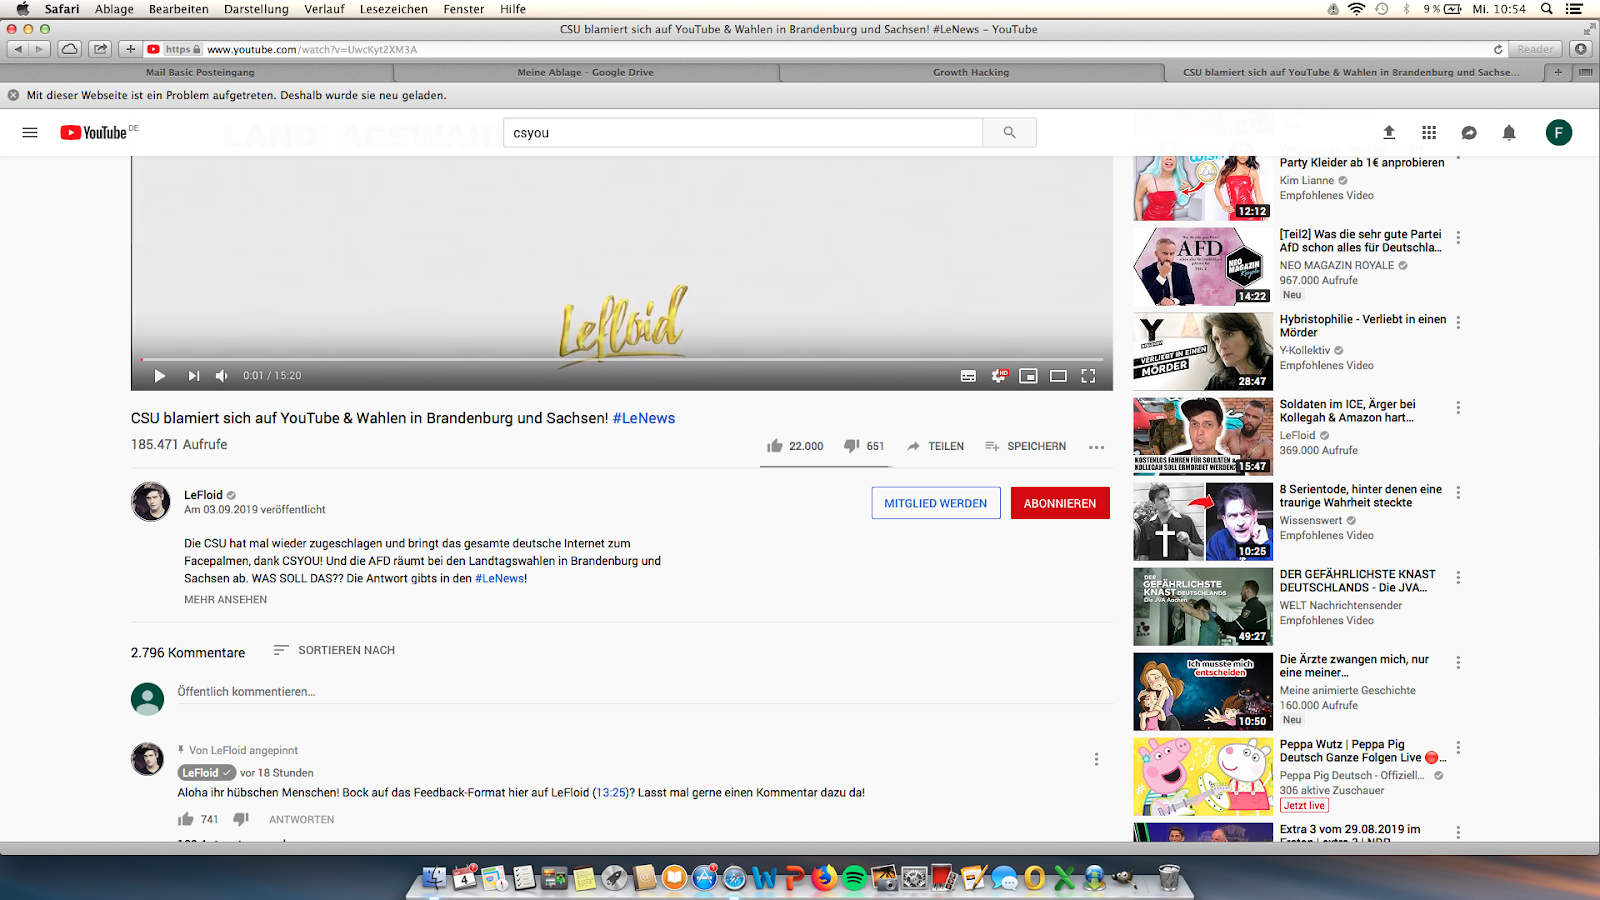Viewport: 1600px width, 900px height.
Task: Dismiss the page problem notification banner
Action: pos(13,95)
